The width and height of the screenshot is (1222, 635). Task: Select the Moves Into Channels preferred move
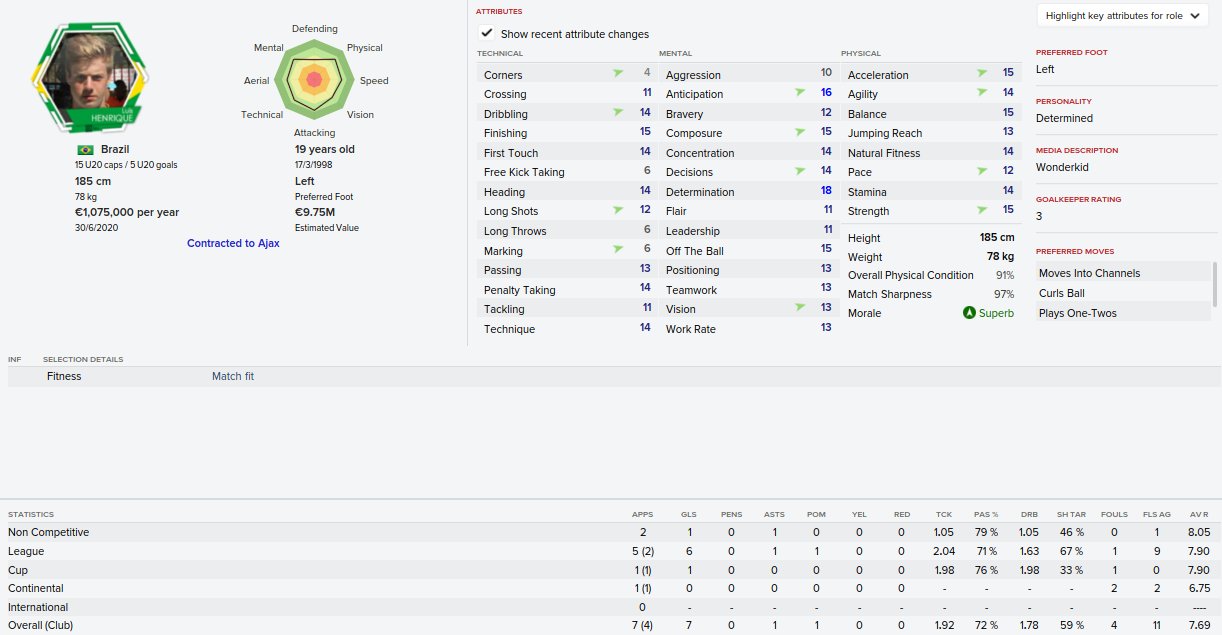(1089, 273)
